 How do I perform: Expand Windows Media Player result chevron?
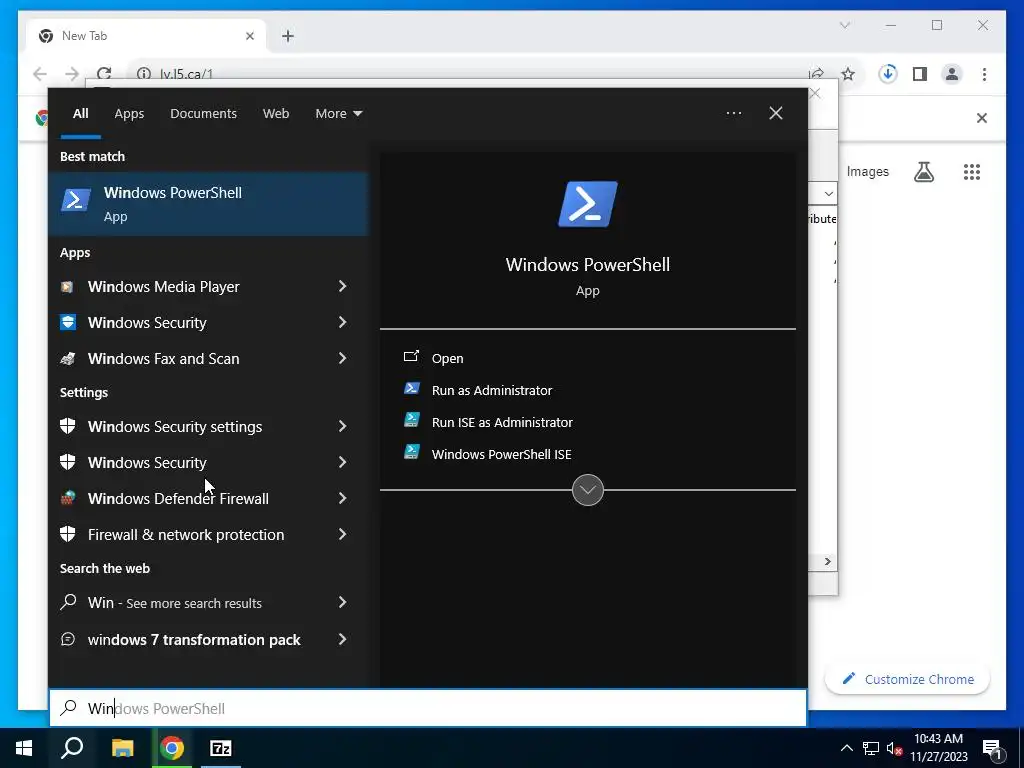[342, 286]
